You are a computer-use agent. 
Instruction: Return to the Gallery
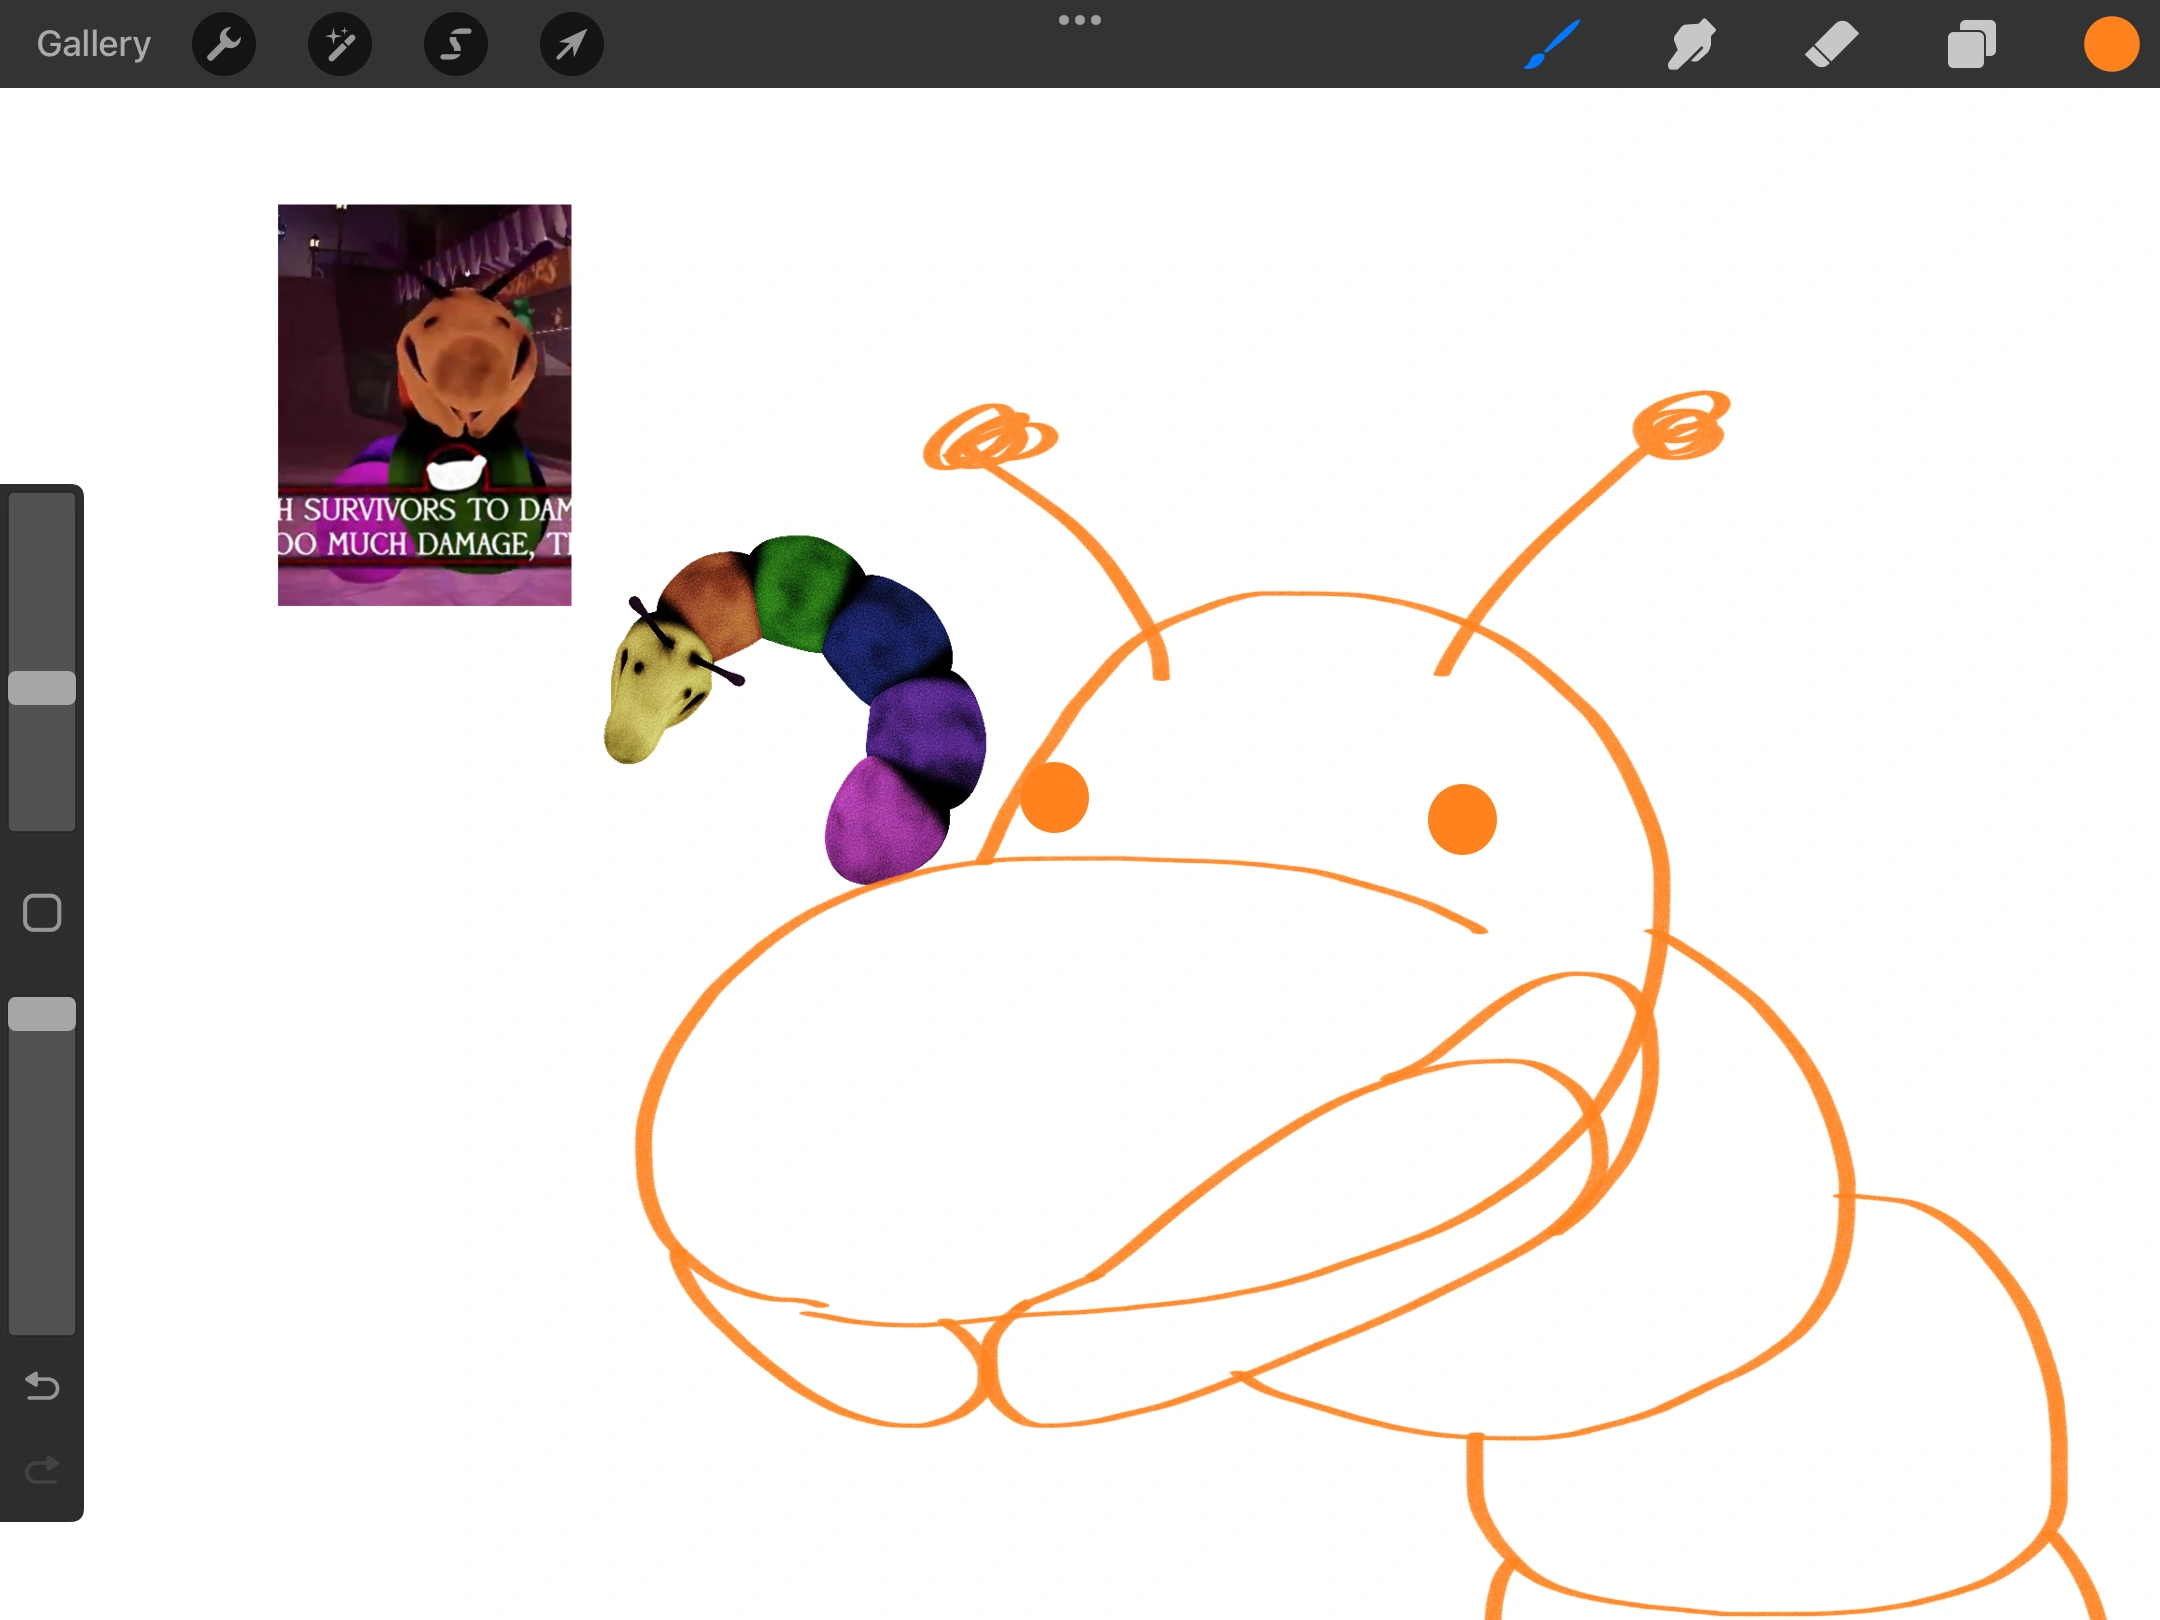[93, 44]
